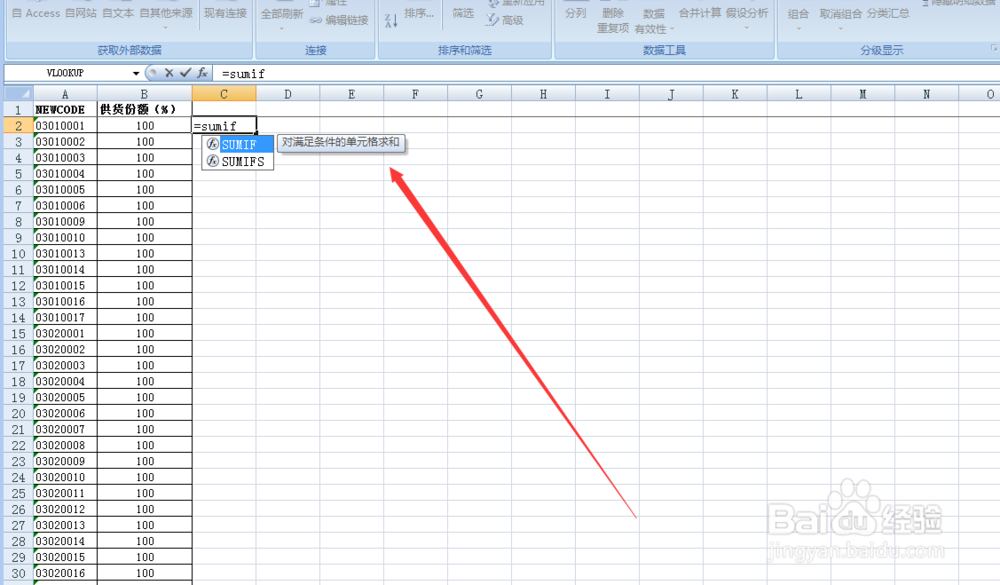Click cell containing 03020013
Screen dimensions: 1000x585
tap(65, 525)
